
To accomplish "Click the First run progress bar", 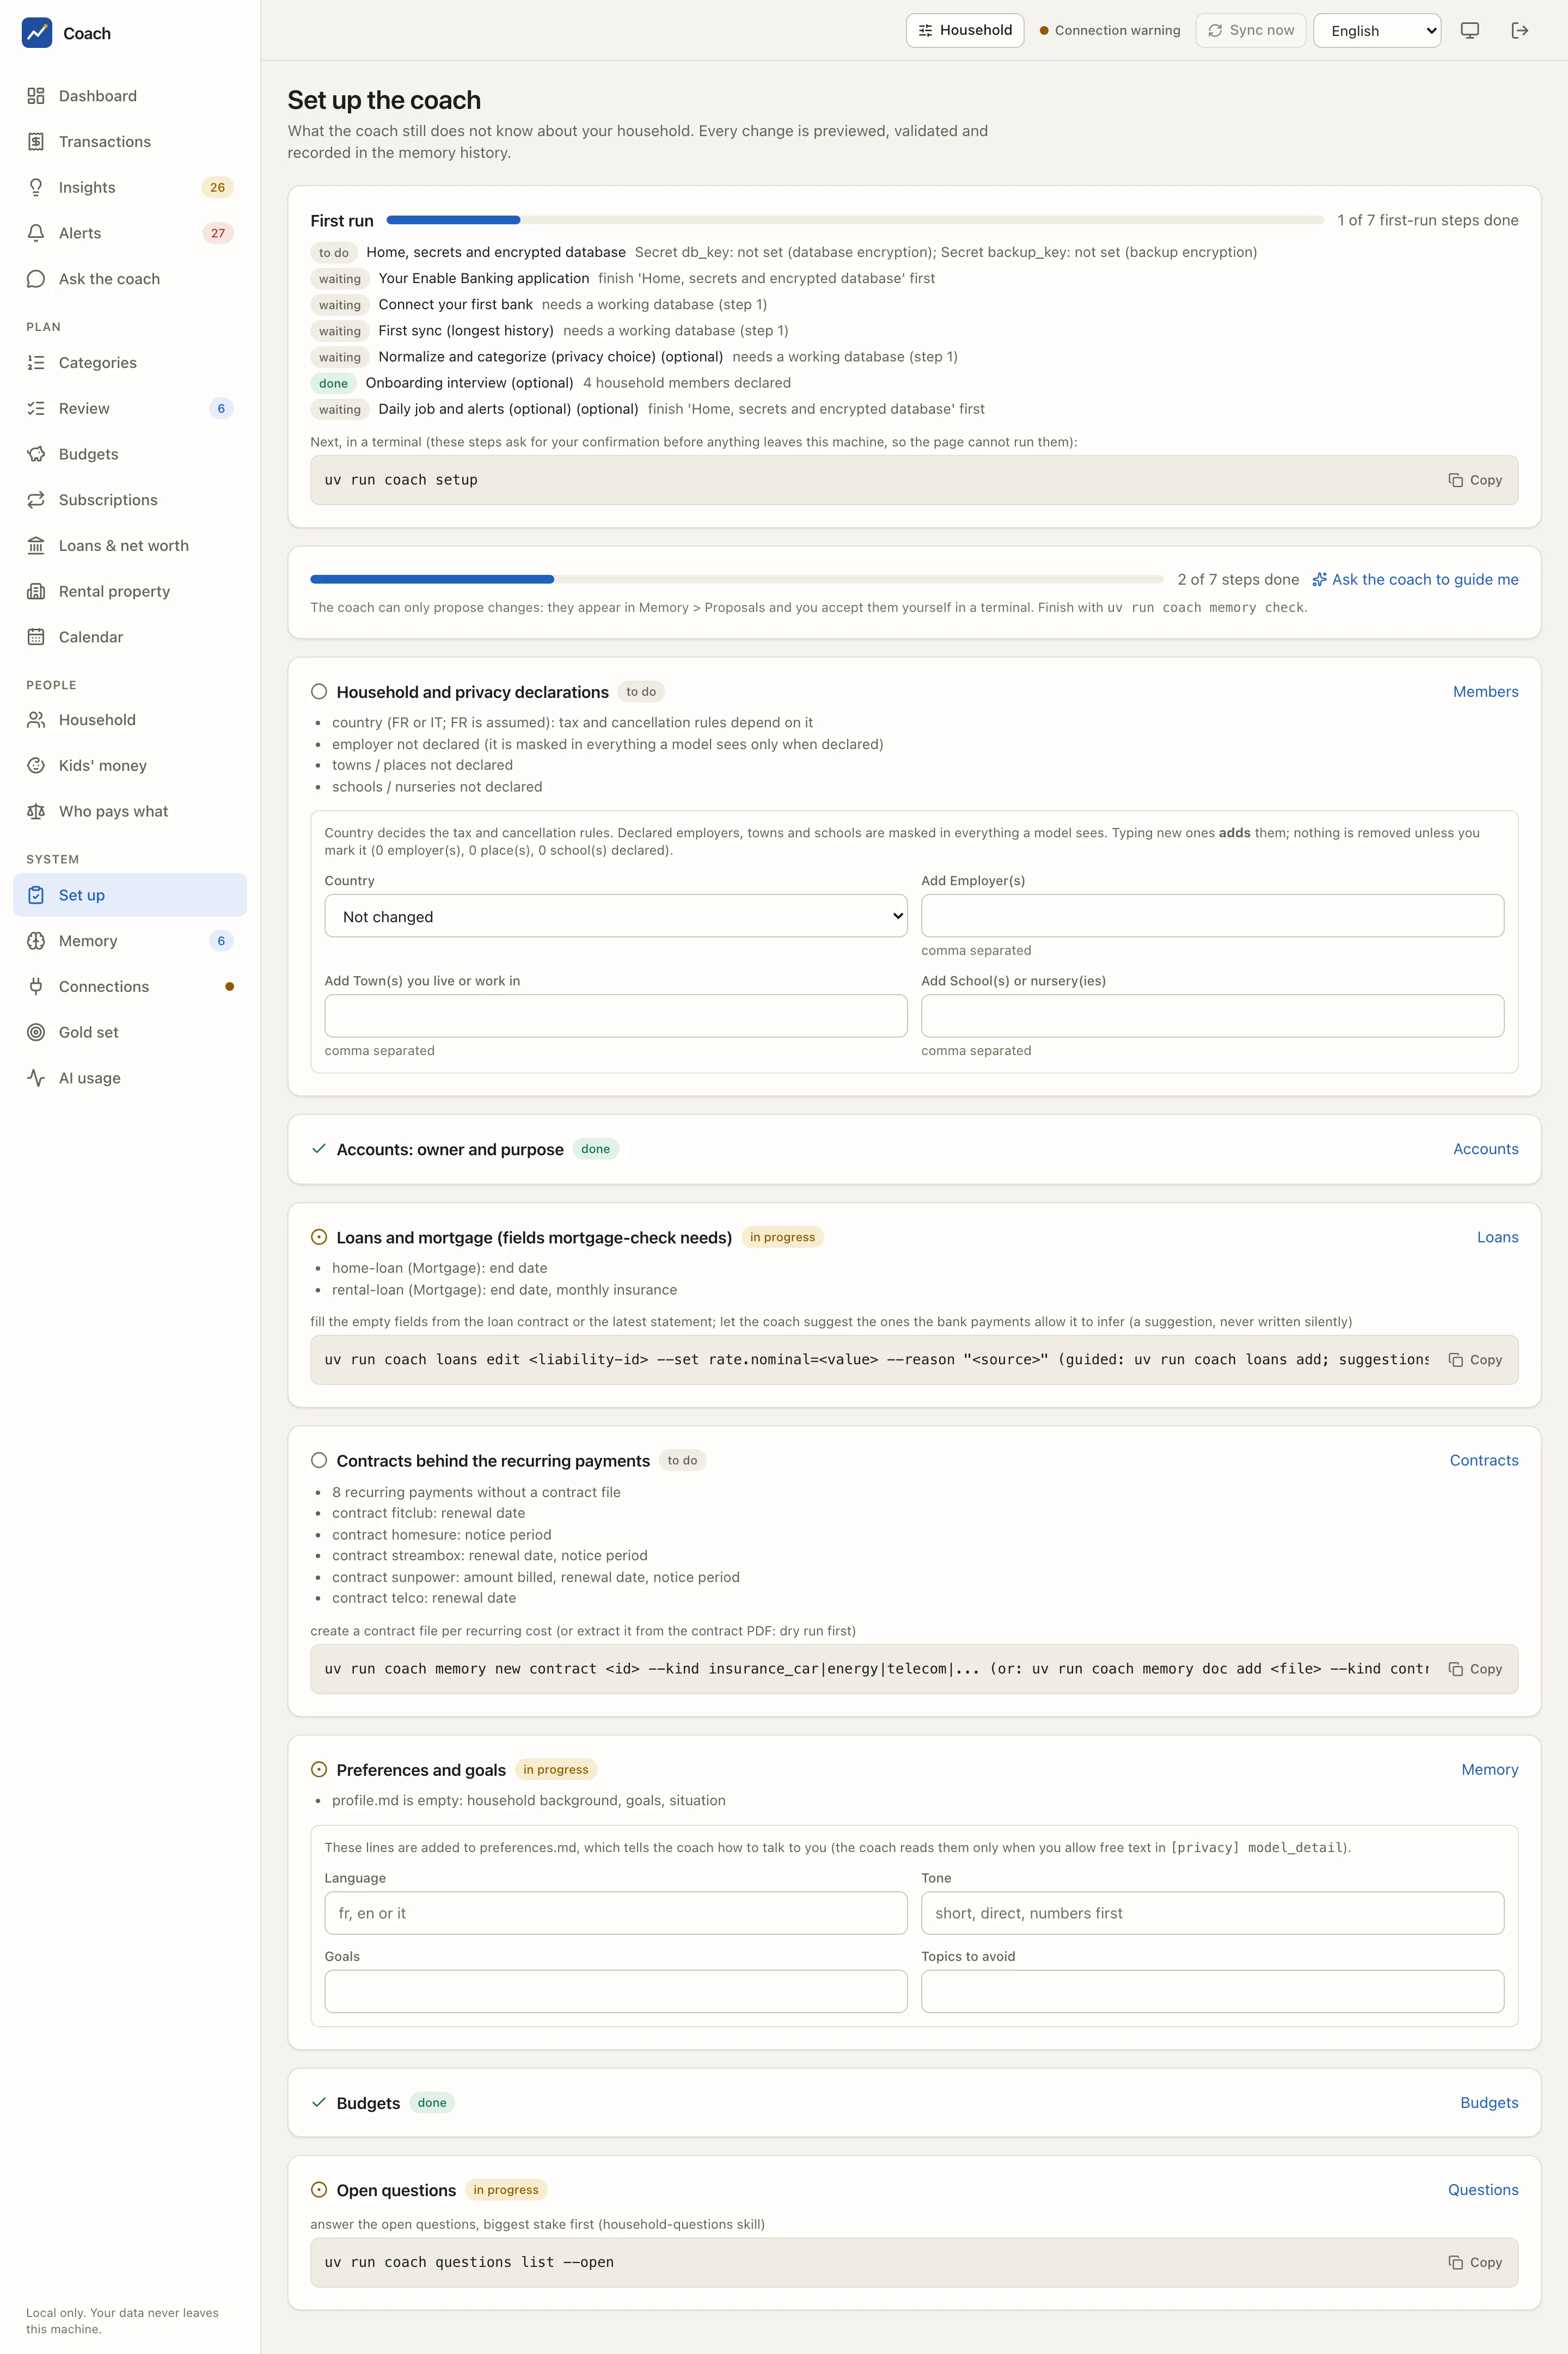I will click(x=855, y=220).
